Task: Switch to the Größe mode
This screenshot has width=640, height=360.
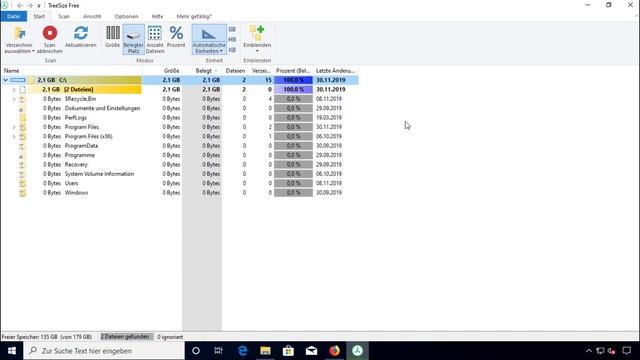Action: click(x=113, y=37)
